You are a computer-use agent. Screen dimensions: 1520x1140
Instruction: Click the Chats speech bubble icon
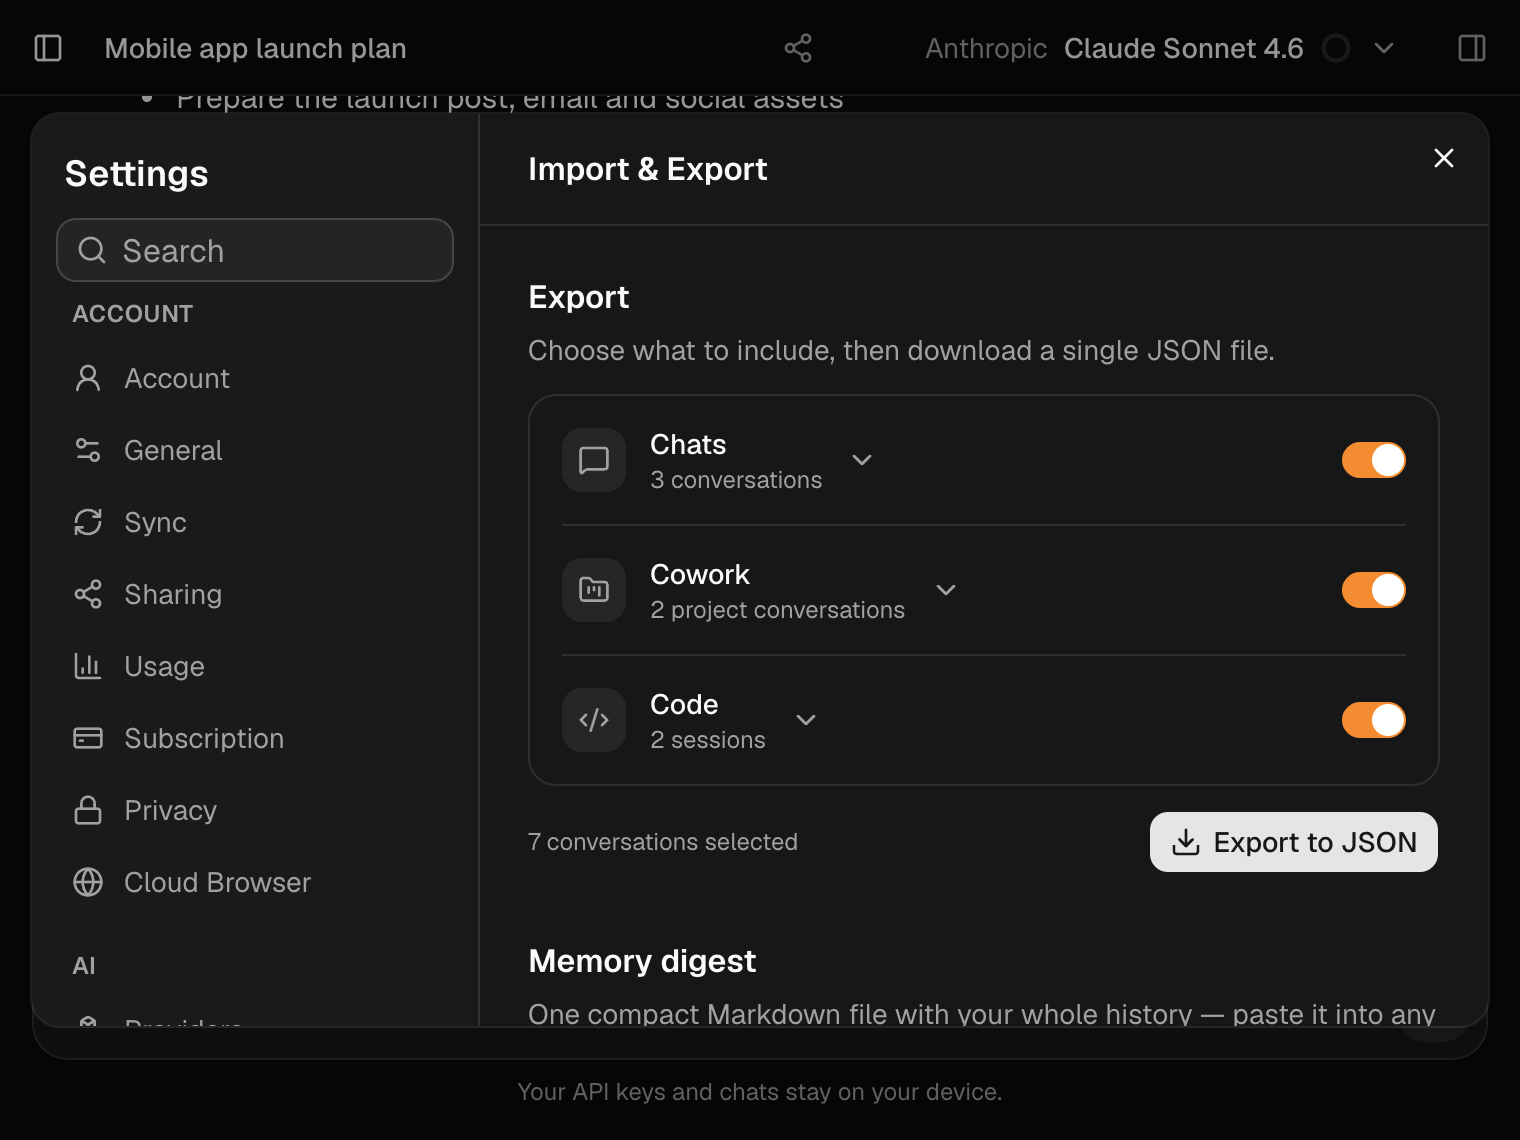[594, 460]
